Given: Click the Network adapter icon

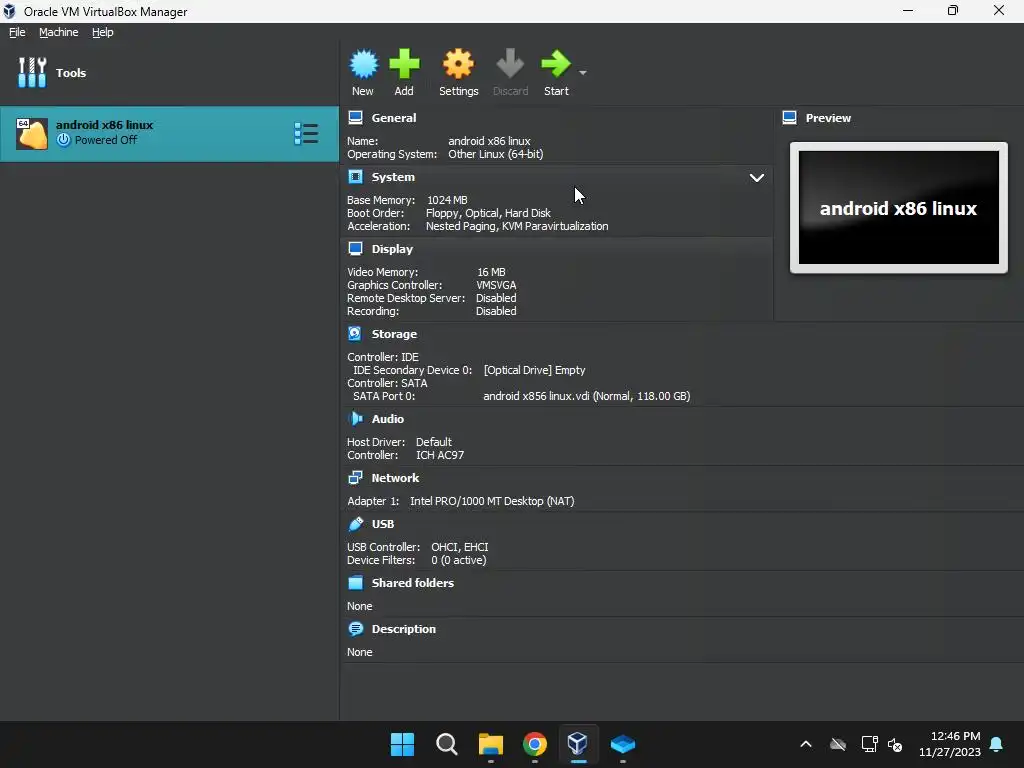Looking at the screenshot, I should 355,477.
